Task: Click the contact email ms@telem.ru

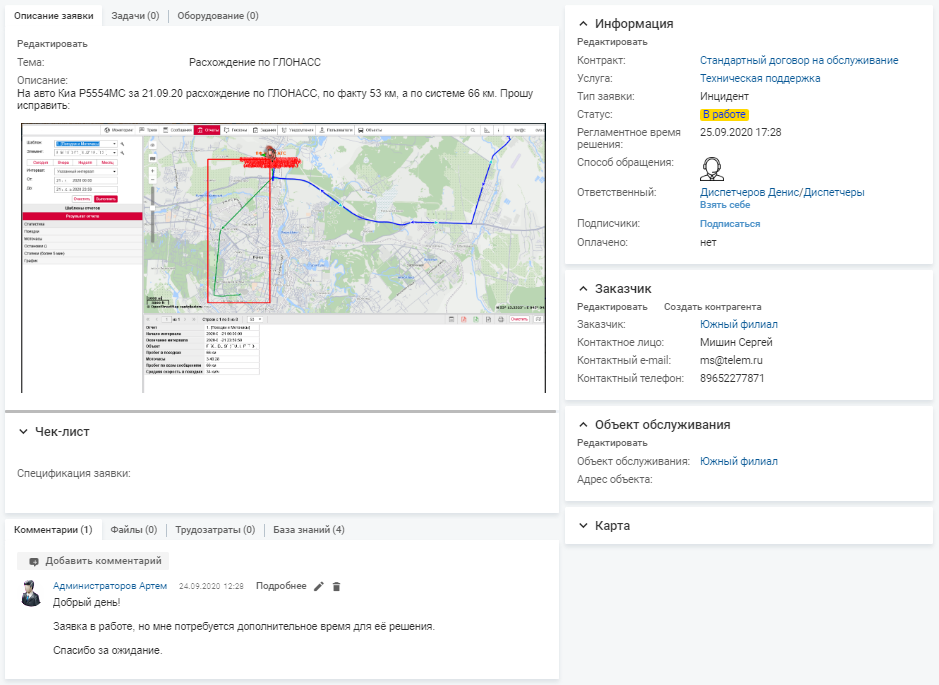Action: pos(731,360)
